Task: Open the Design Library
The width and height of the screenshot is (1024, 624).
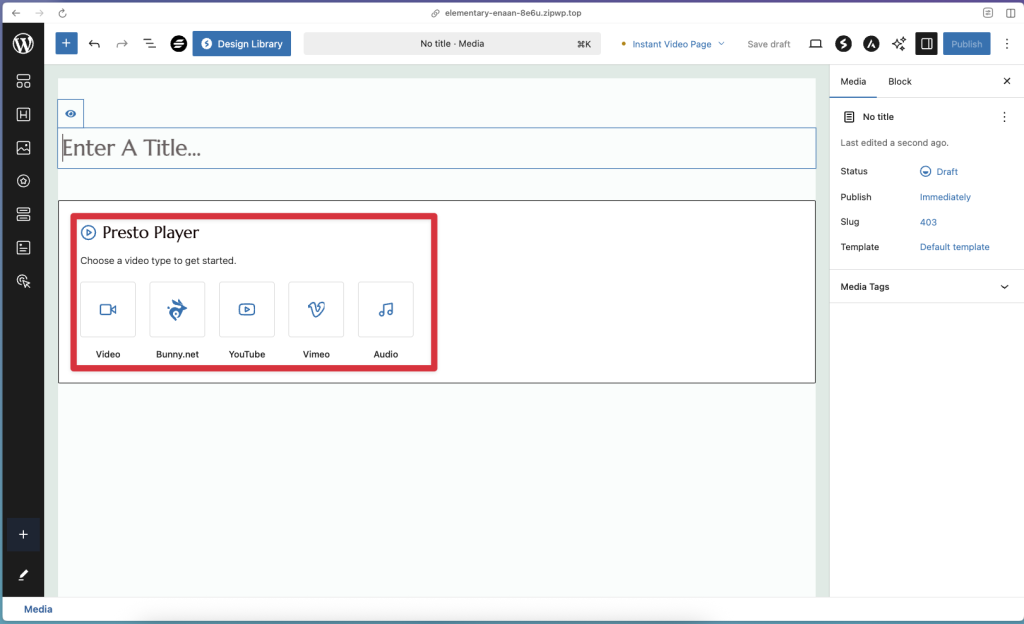Action: 242,44
